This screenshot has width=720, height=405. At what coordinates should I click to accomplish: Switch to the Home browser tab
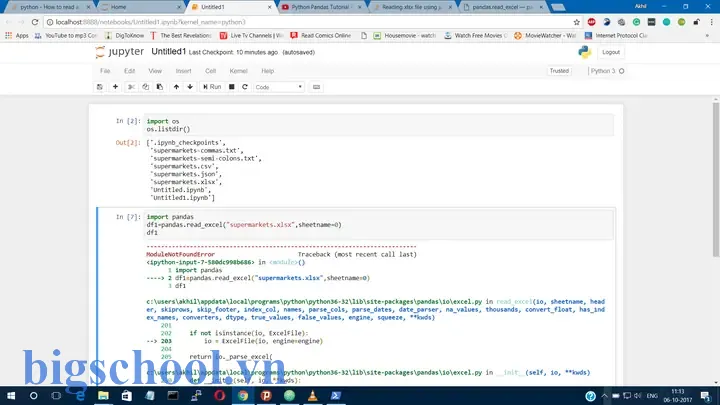pyautogui.click(x=140, y=7)
